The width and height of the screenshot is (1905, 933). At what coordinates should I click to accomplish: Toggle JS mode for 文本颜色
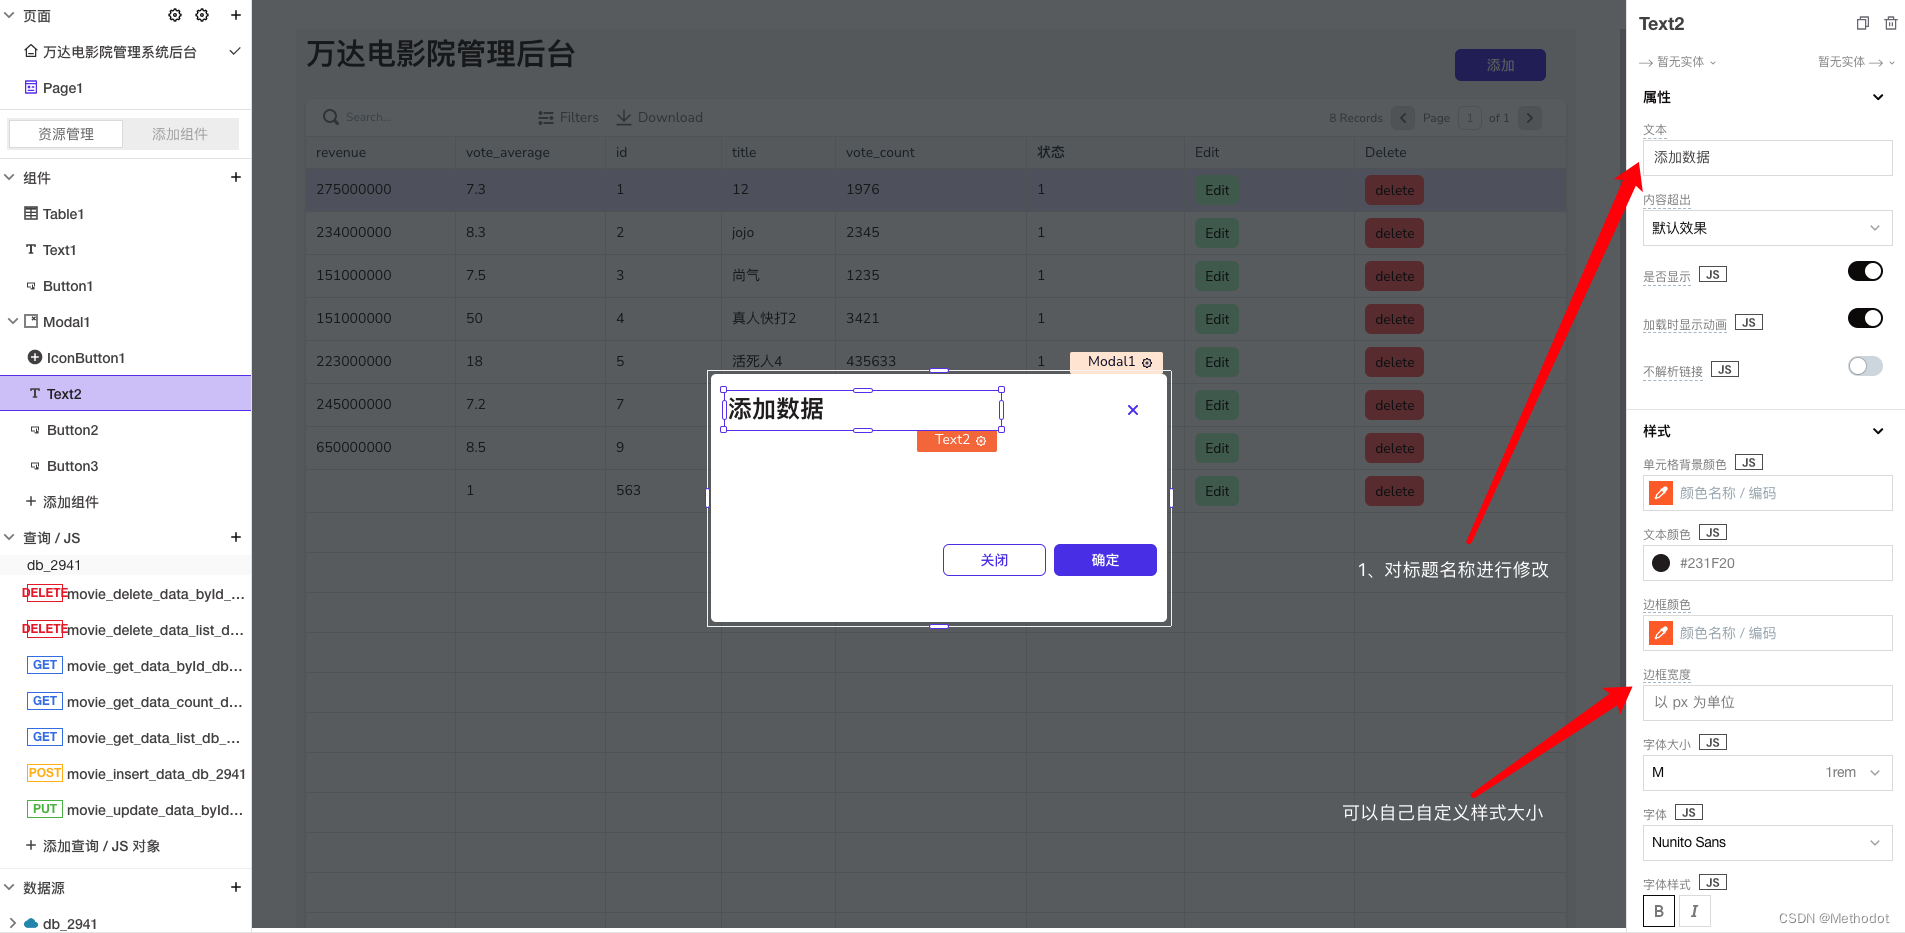point(1713,533)
